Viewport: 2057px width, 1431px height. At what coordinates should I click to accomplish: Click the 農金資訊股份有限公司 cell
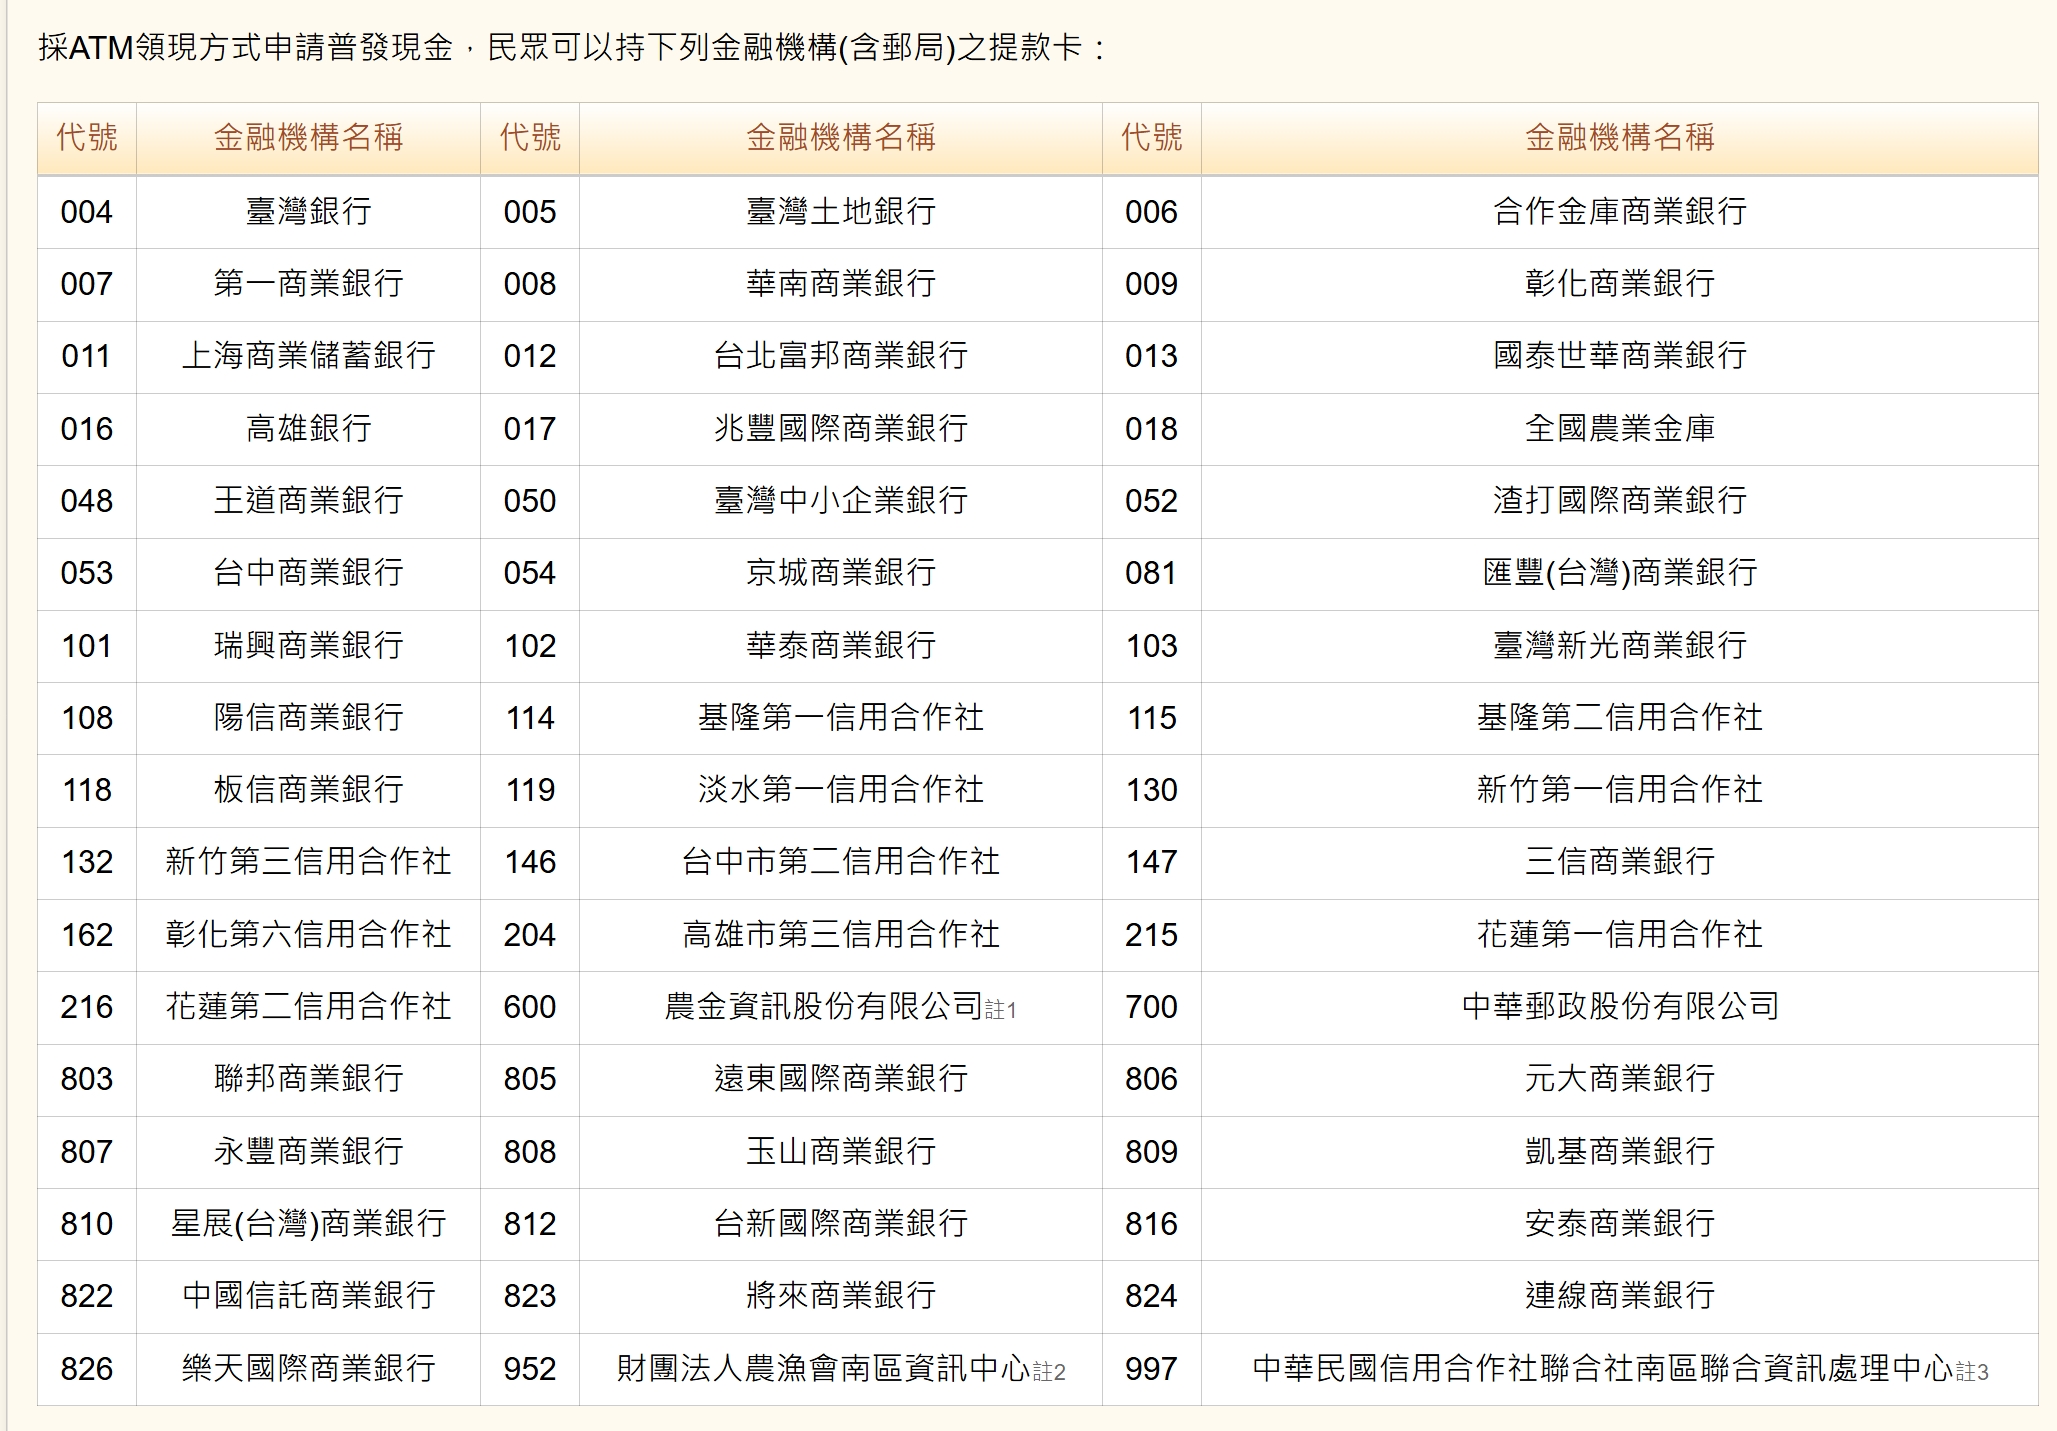pos(823,1007)
